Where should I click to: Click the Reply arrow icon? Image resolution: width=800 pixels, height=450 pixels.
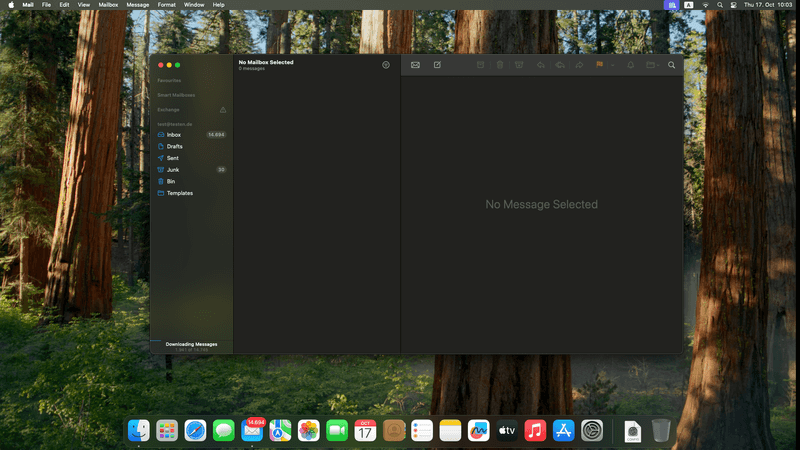pos(541,65)
